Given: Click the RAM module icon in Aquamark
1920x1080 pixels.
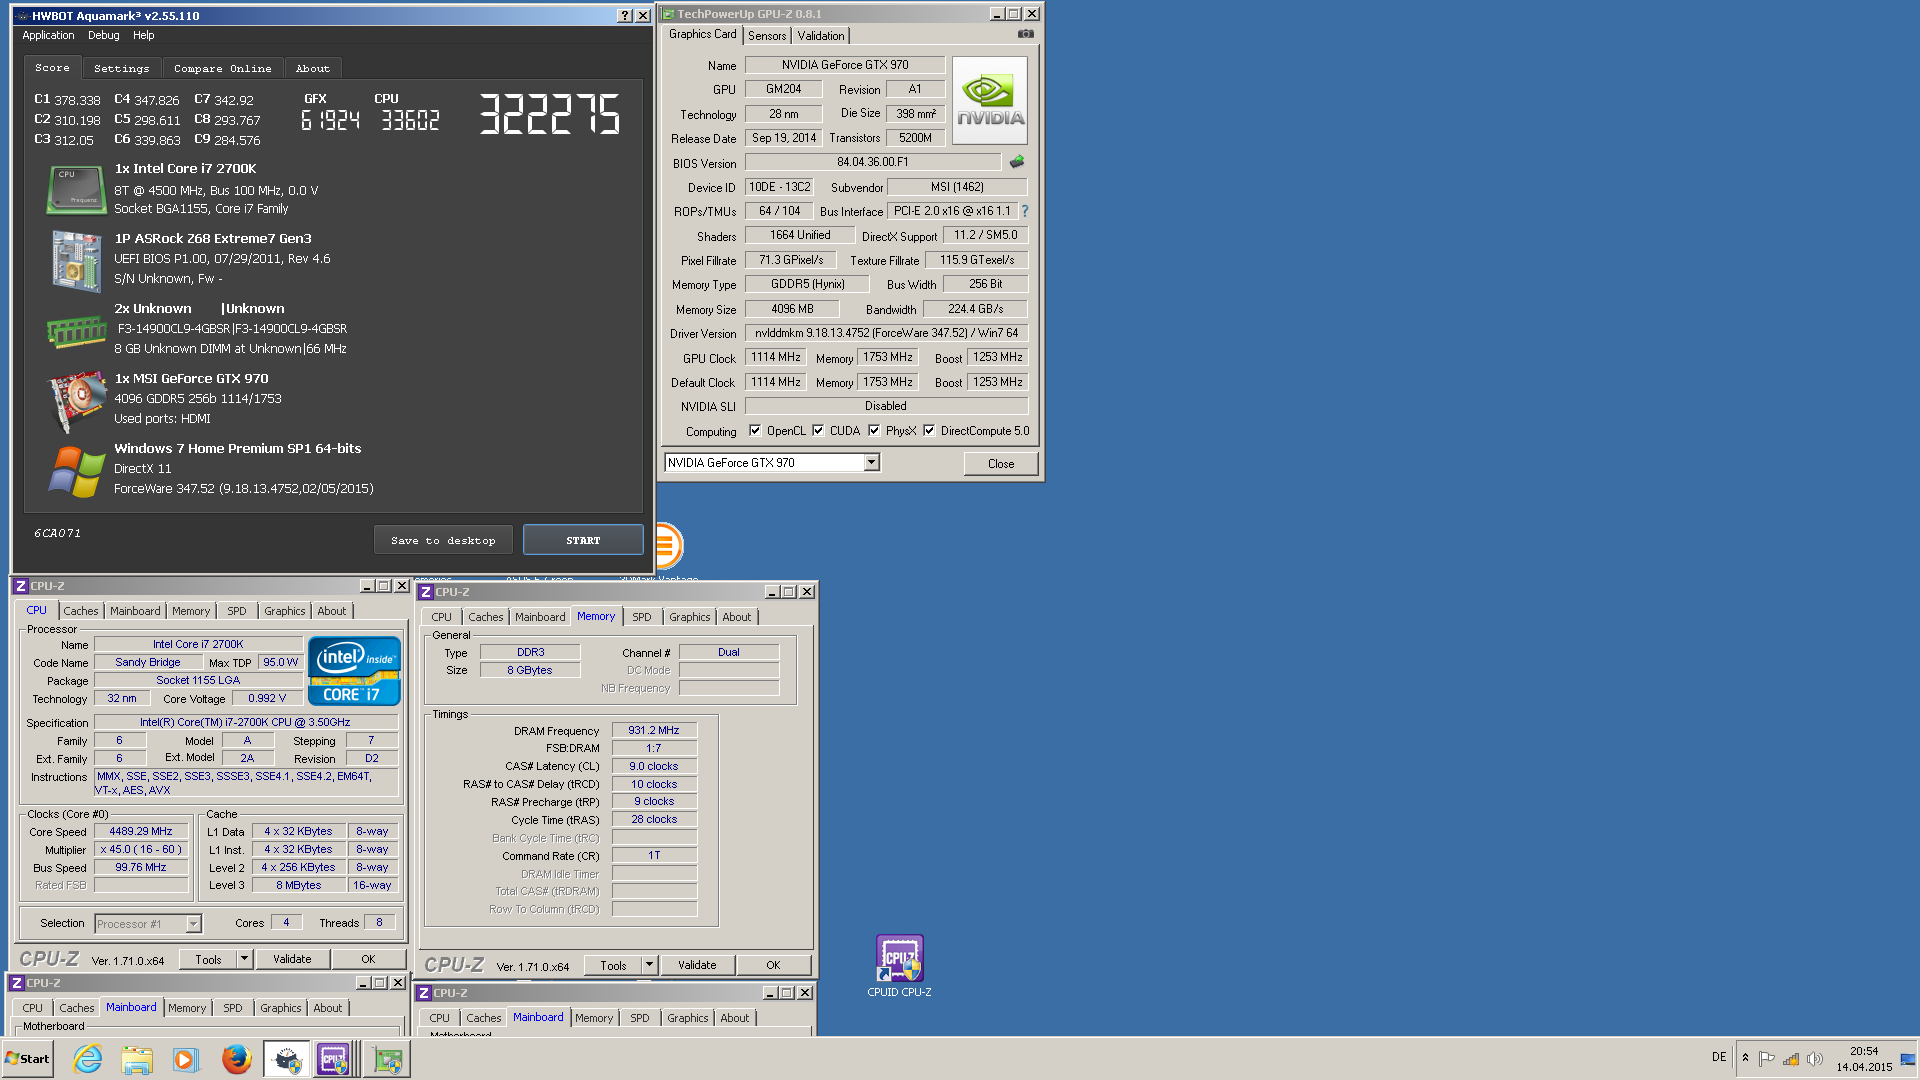Looking at the screenshot, I should pos(76,331).
